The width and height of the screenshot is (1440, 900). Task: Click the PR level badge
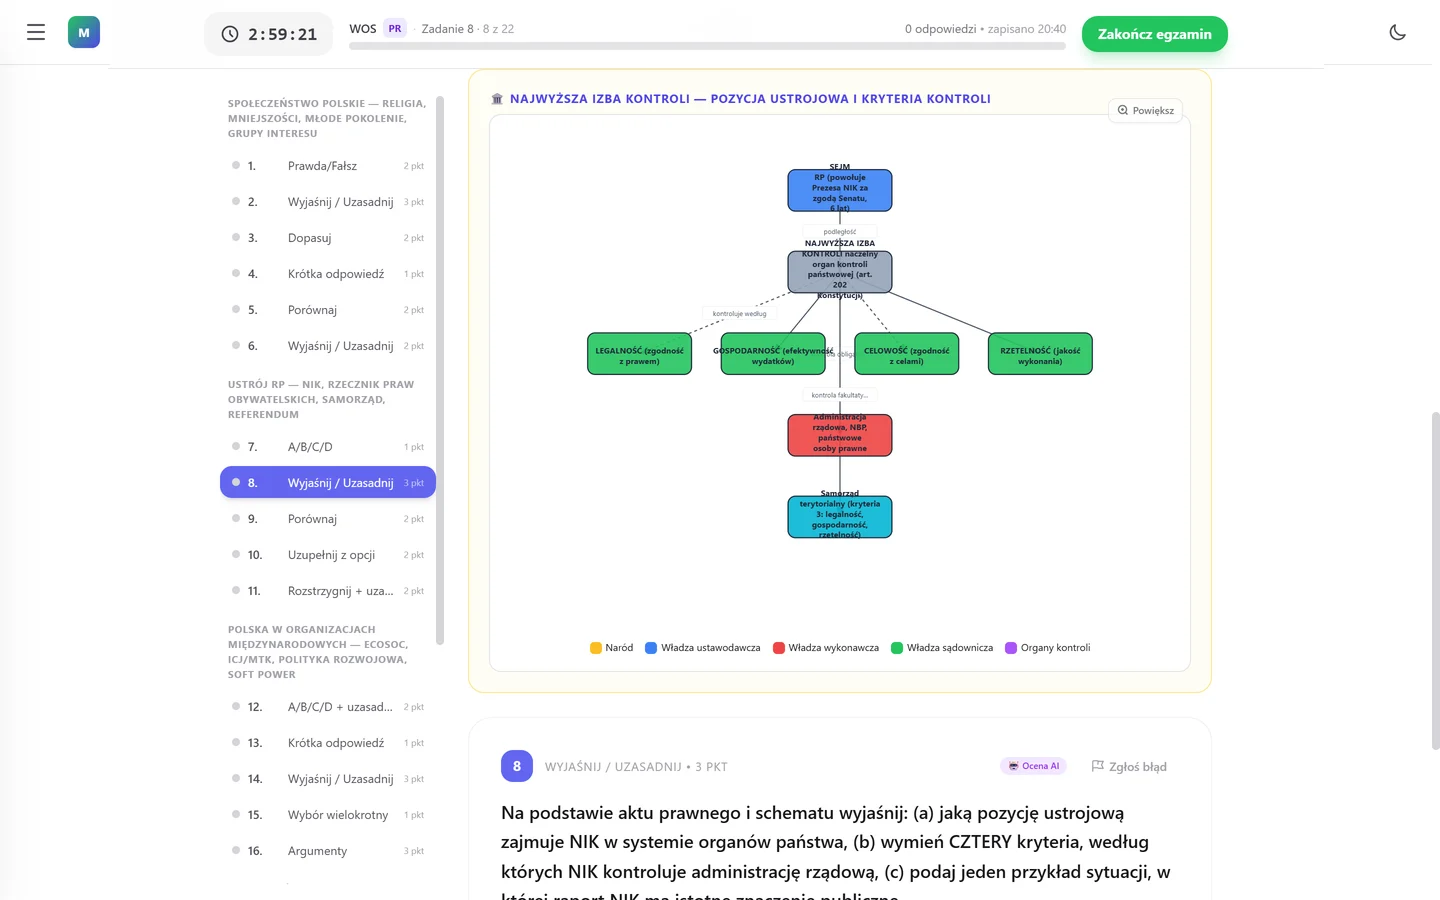click(395, 29)
